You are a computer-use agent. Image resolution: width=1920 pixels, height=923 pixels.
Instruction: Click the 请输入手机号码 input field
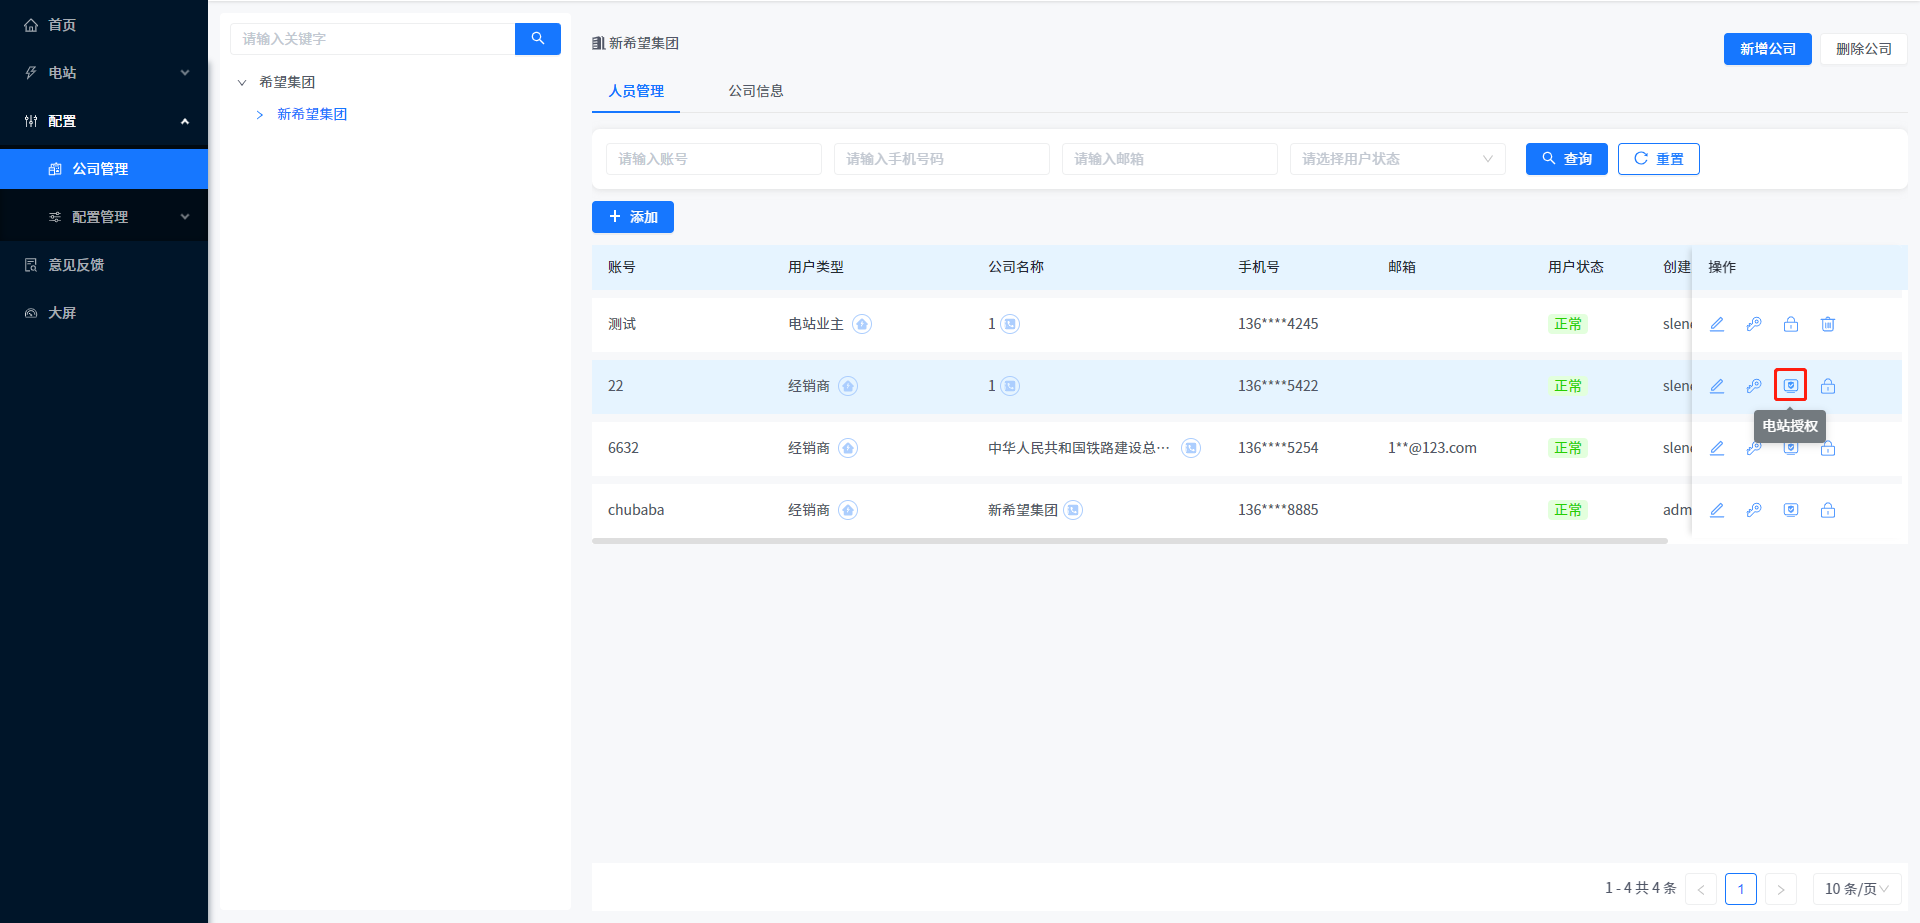pos(941,159)
